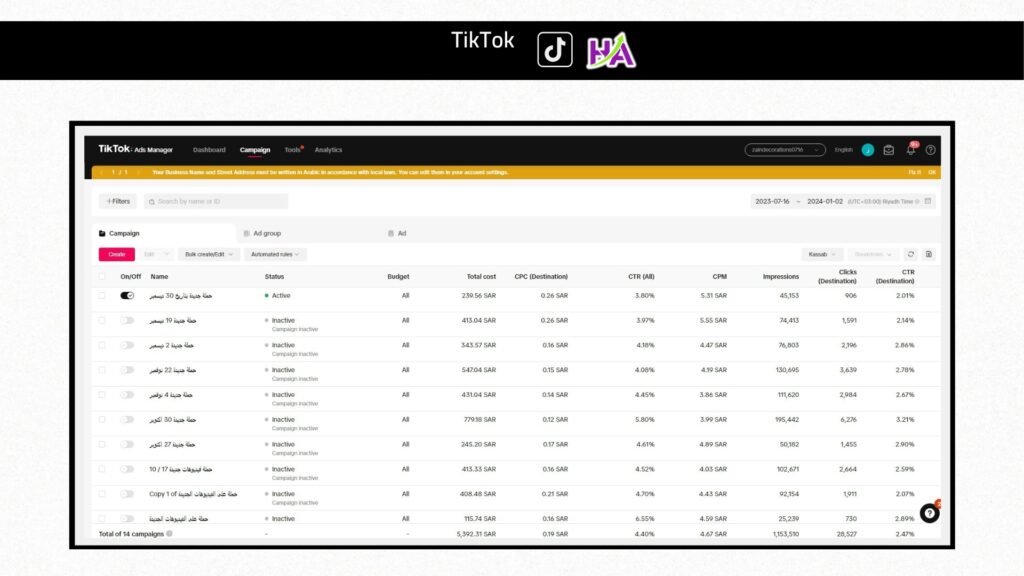
Task: Click the Campaign folder icon
Action: 102,233
